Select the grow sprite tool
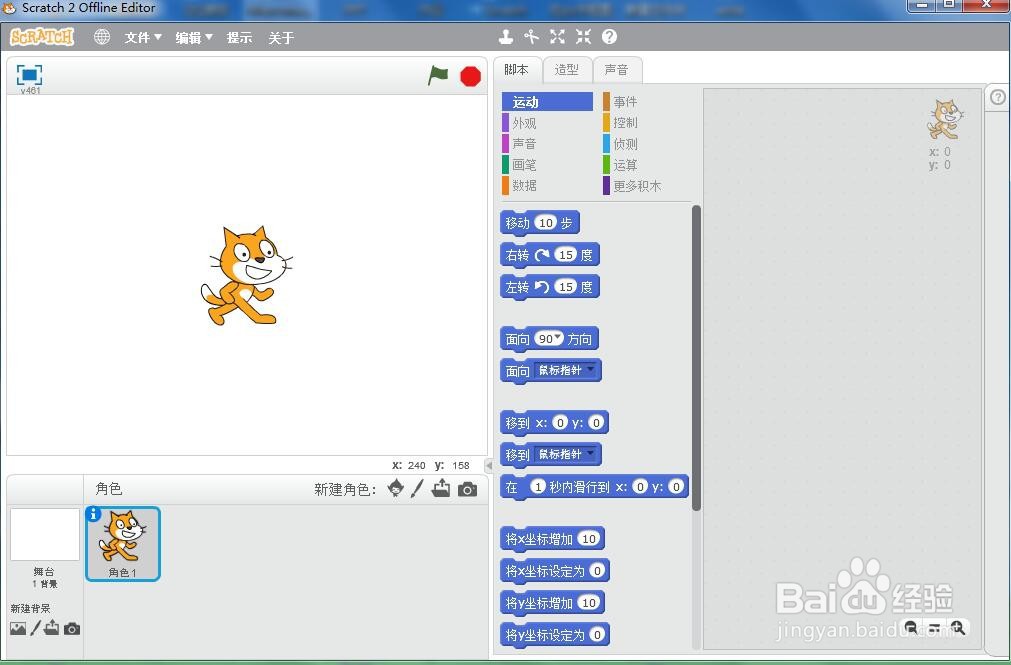The height and width of the screenshot is (665, 1011). click(x=558, y=37)
